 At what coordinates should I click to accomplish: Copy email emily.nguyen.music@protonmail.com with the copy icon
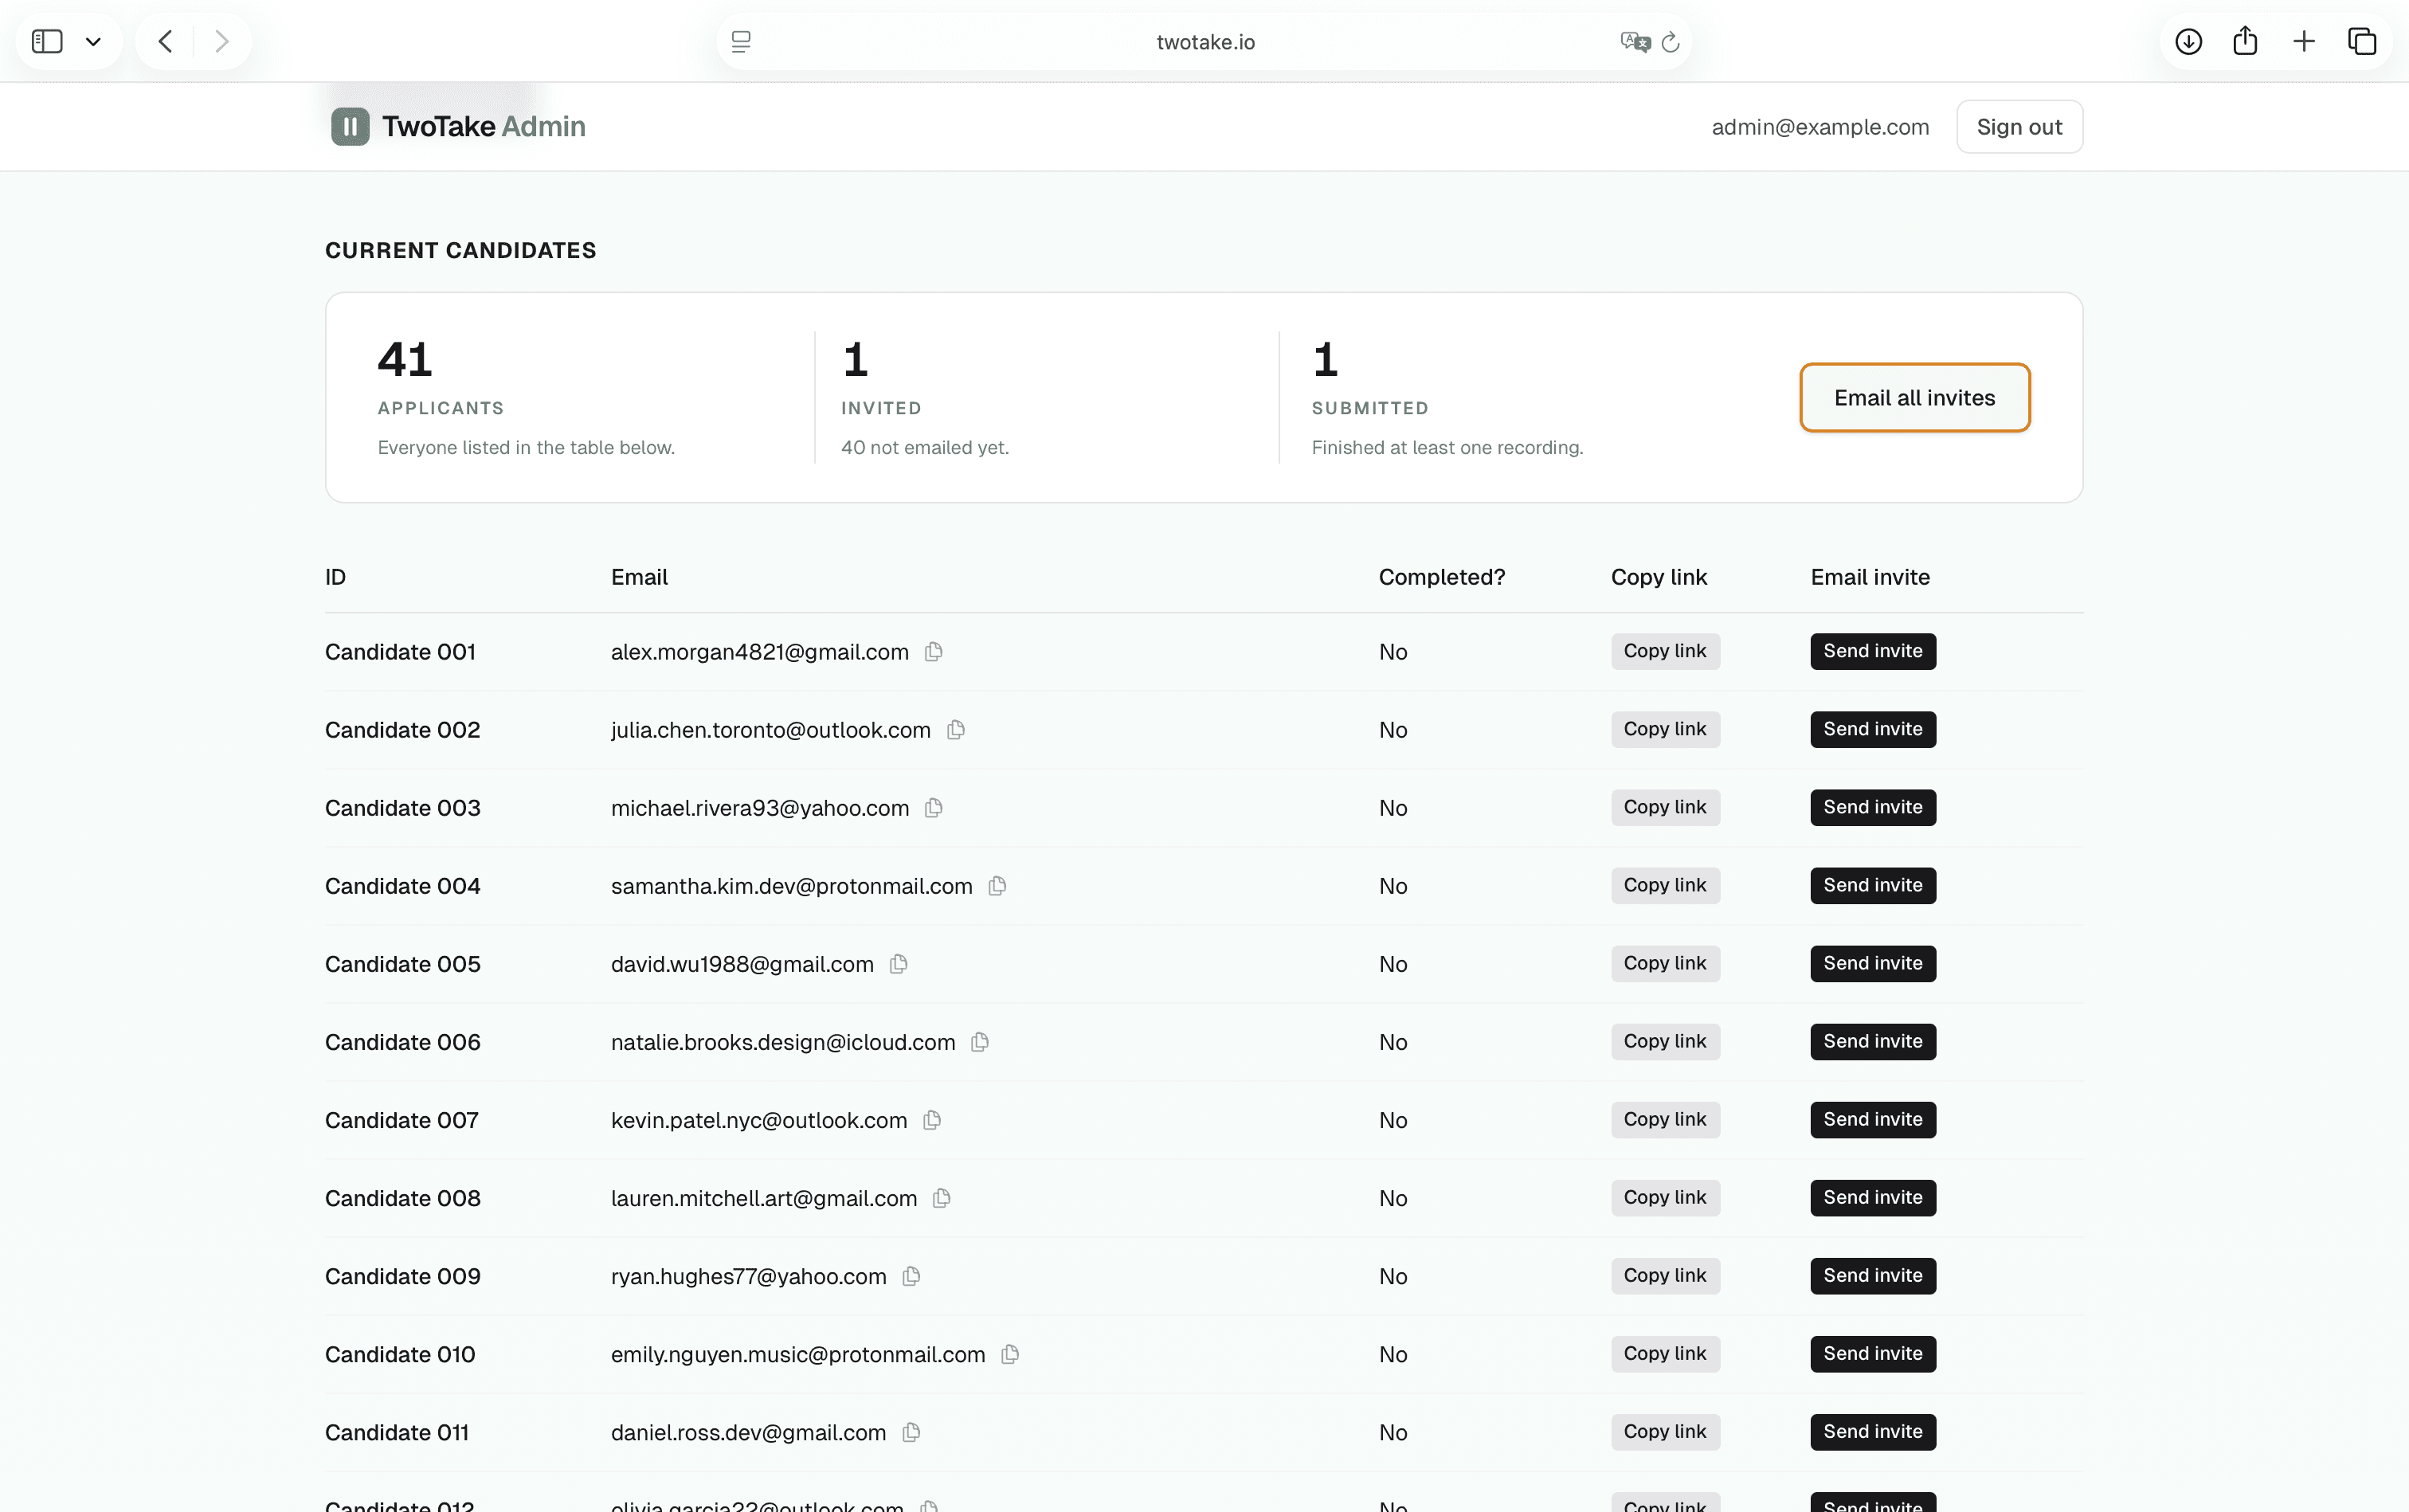point(1010,1353)
